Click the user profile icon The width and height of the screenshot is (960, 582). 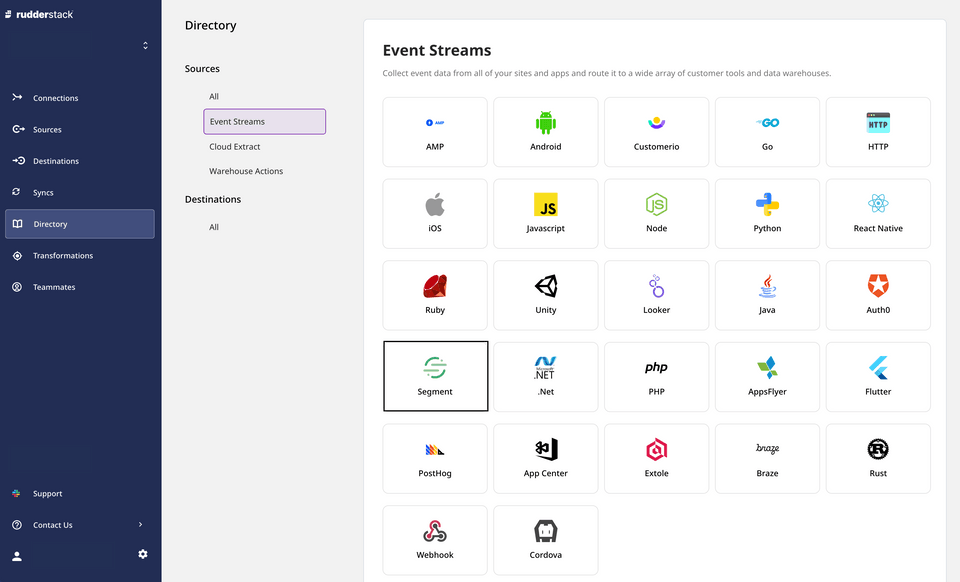17,556
